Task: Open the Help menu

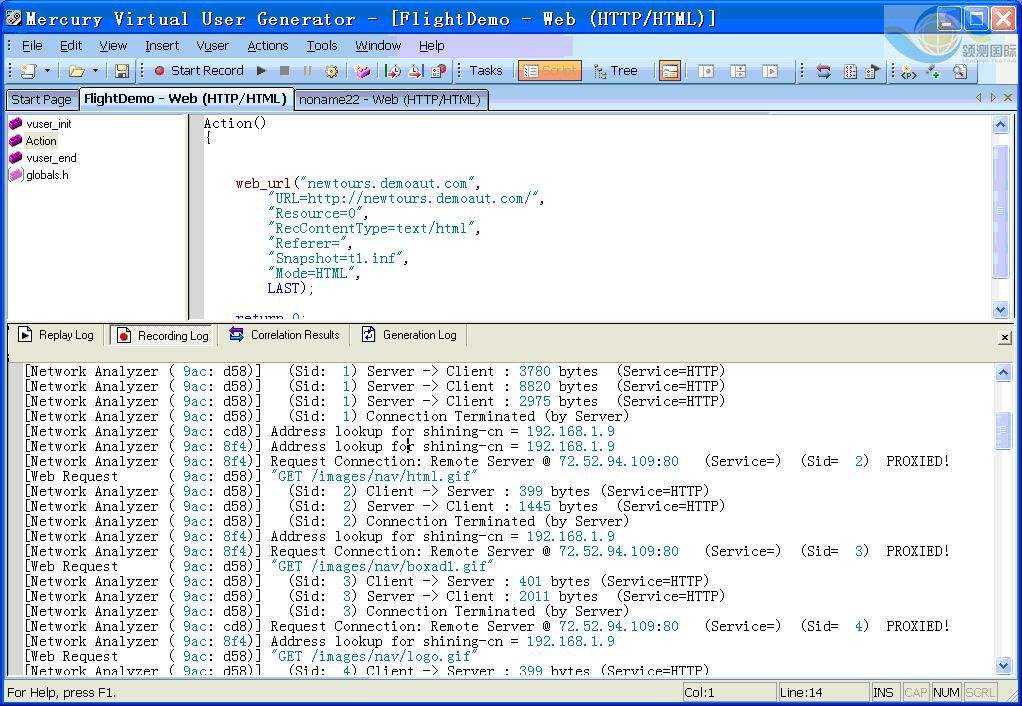Action: click(431, 46)
